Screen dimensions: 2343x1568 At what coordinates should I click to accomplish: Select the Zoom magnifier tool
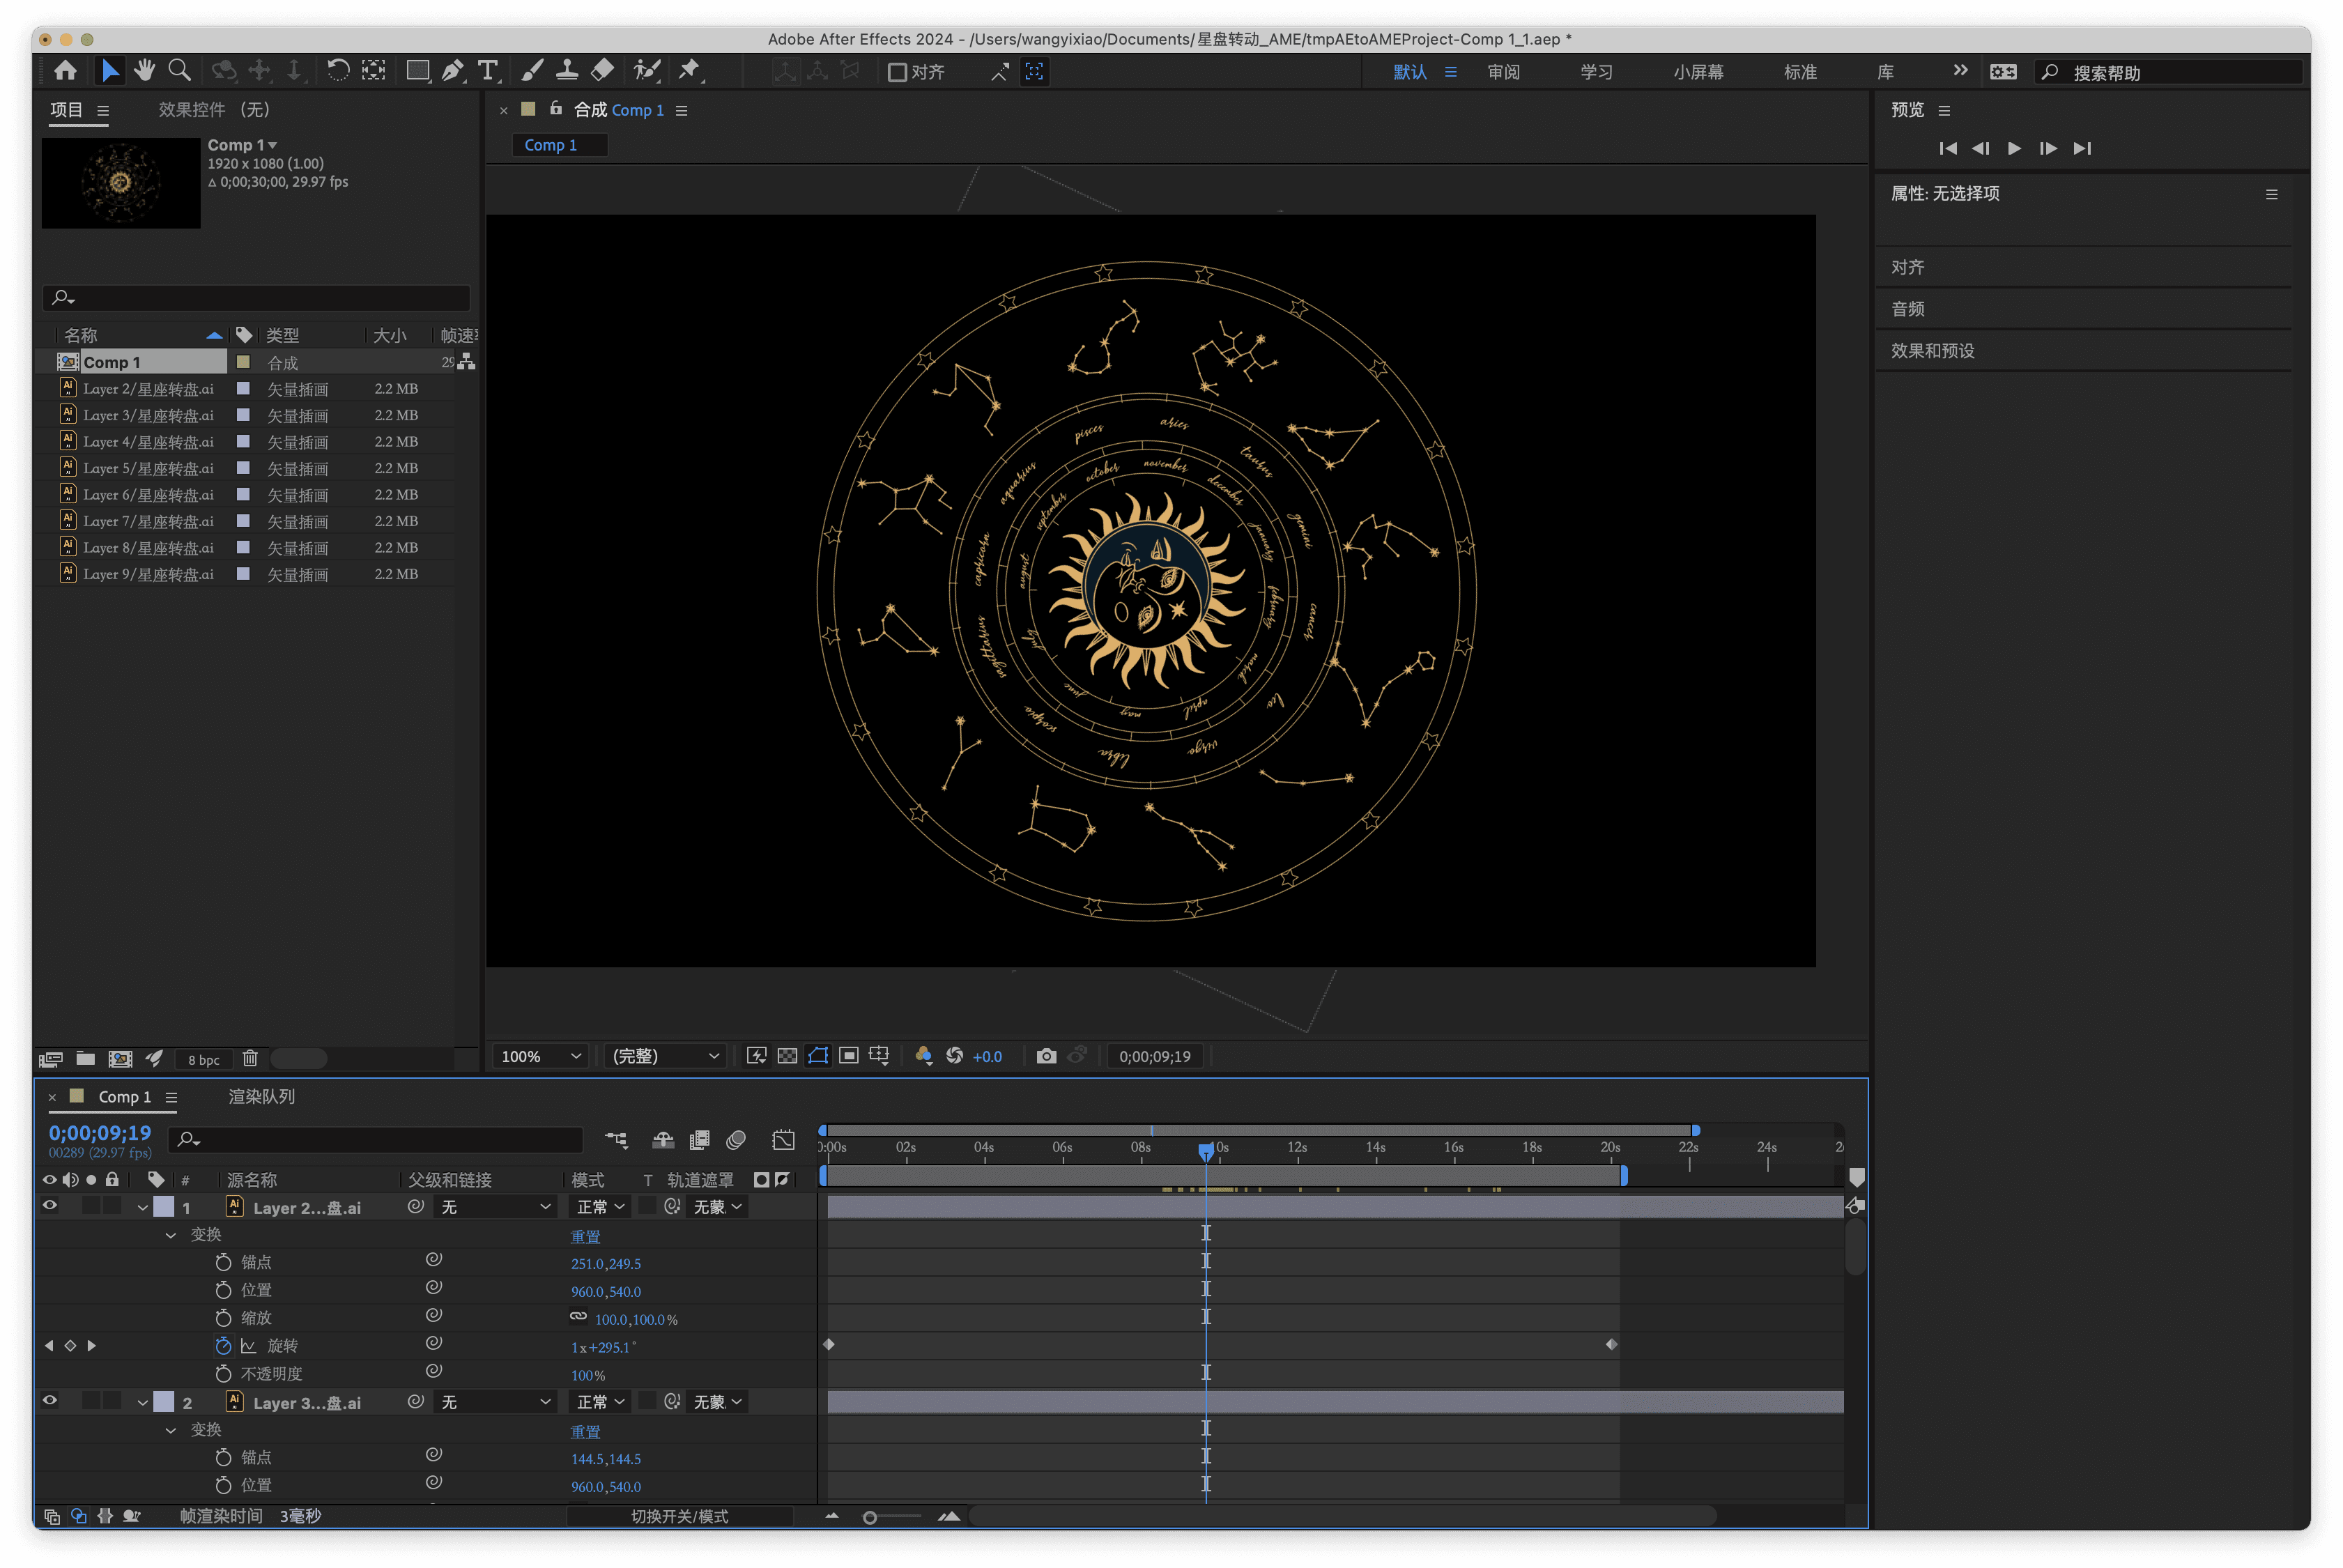pos(179,71)
